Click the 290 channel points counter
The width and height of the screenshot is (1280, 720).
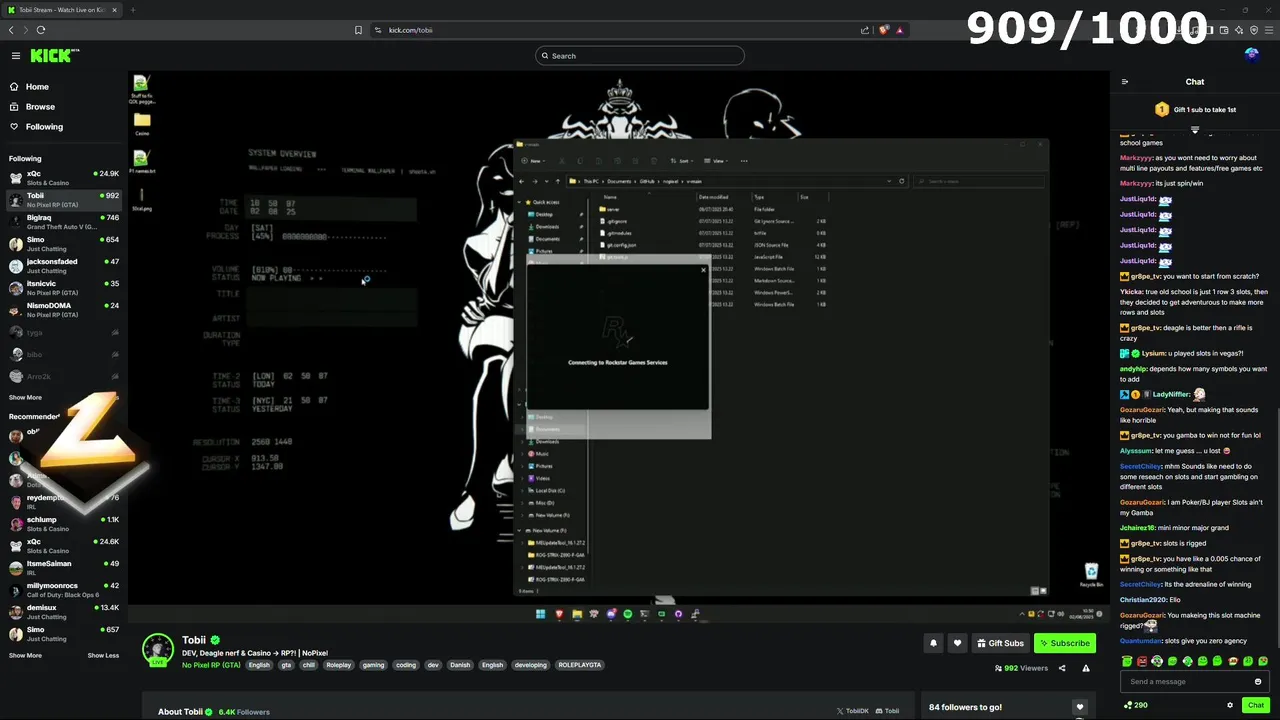(1135, 705)
